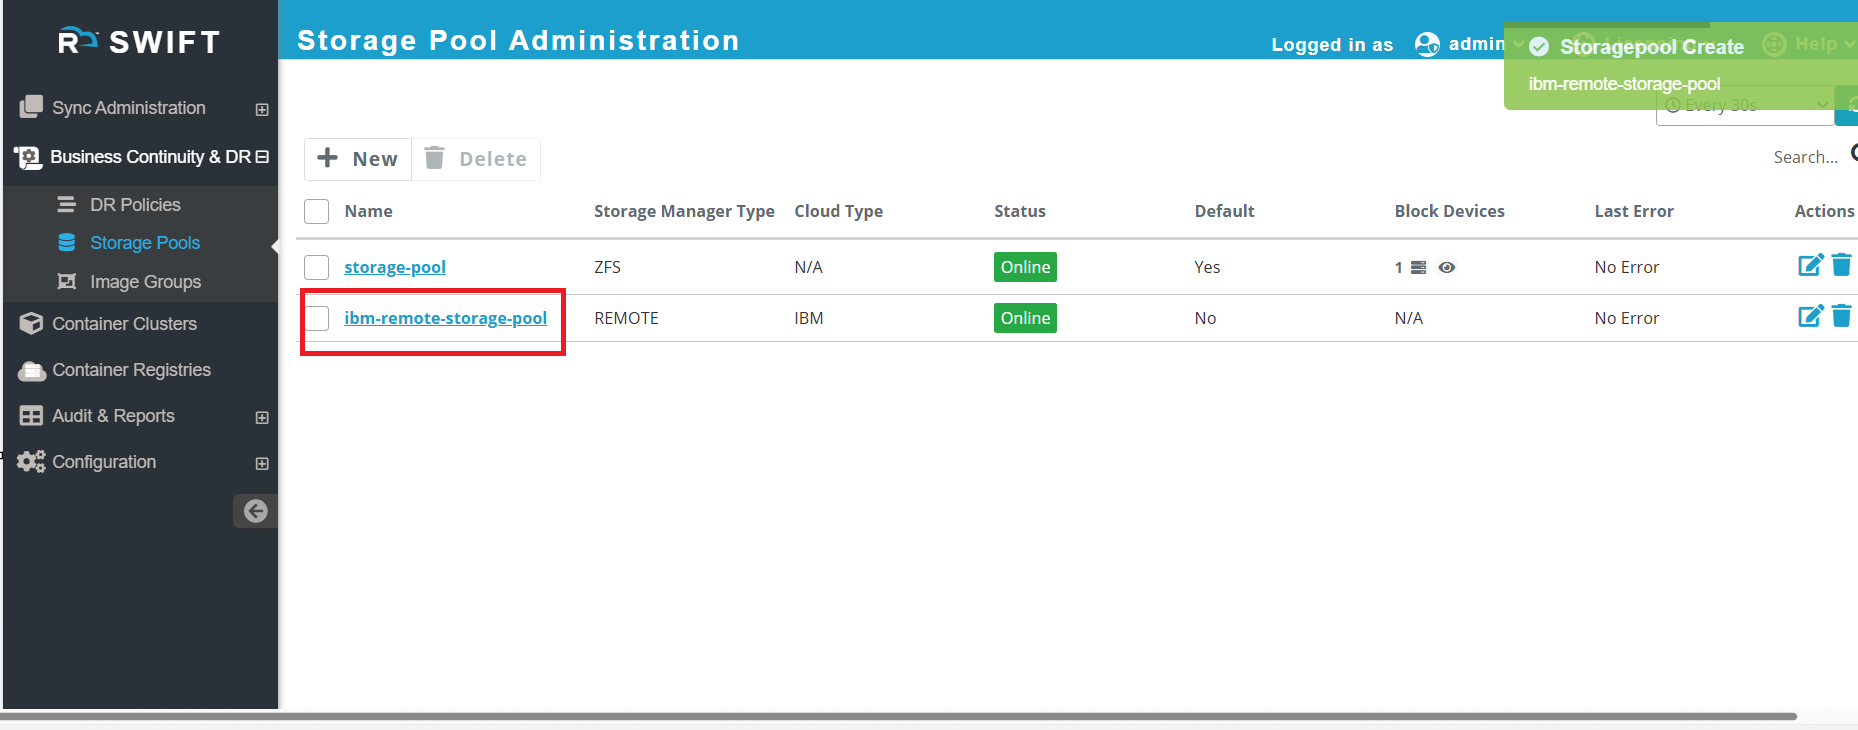Screen dimensions: 1858x730
Task: Click No Error cell for ibm-remote-storage-pool
Action: coord(1626,318)
